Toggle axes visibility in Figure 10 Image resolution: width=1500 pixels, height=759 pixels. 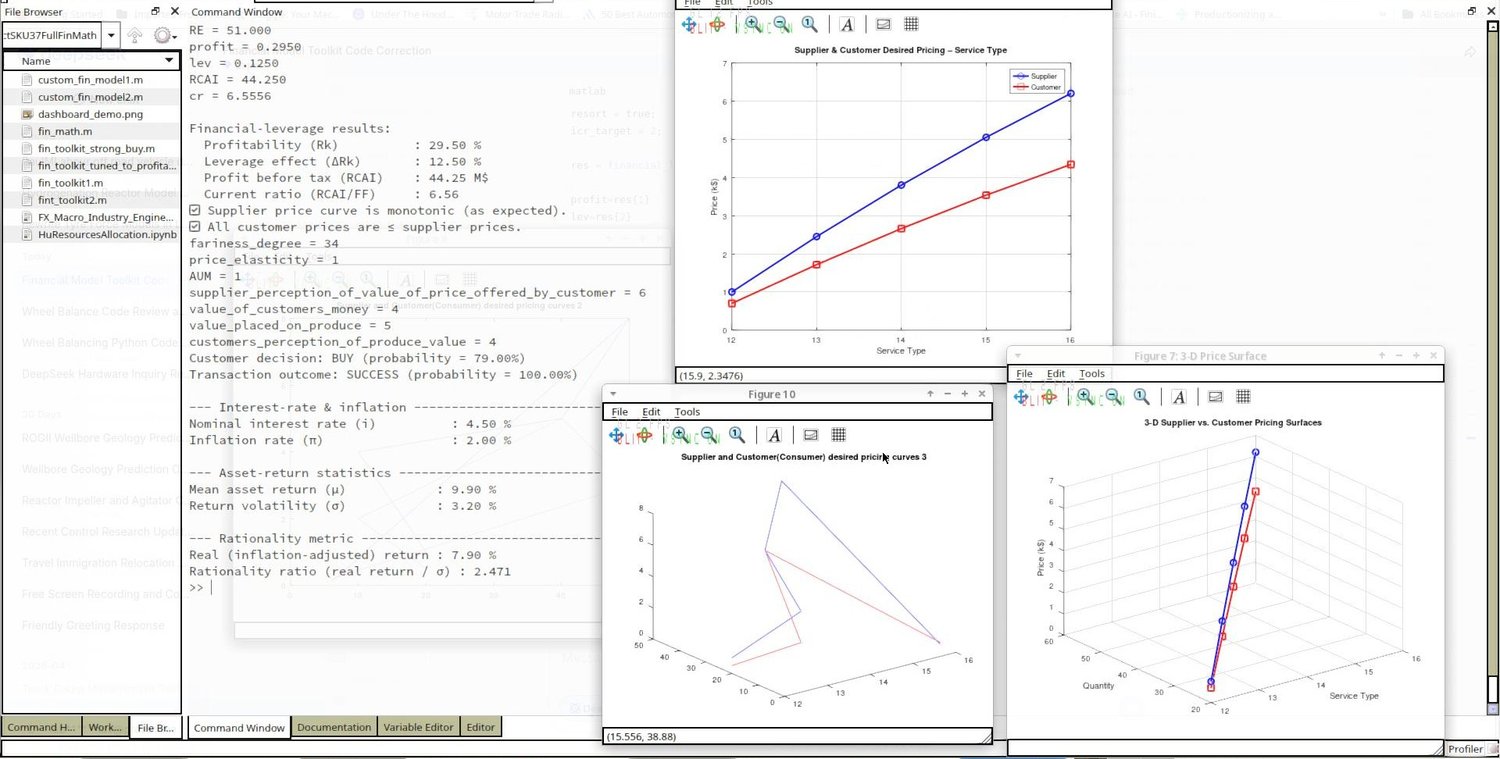click(811, 435)
